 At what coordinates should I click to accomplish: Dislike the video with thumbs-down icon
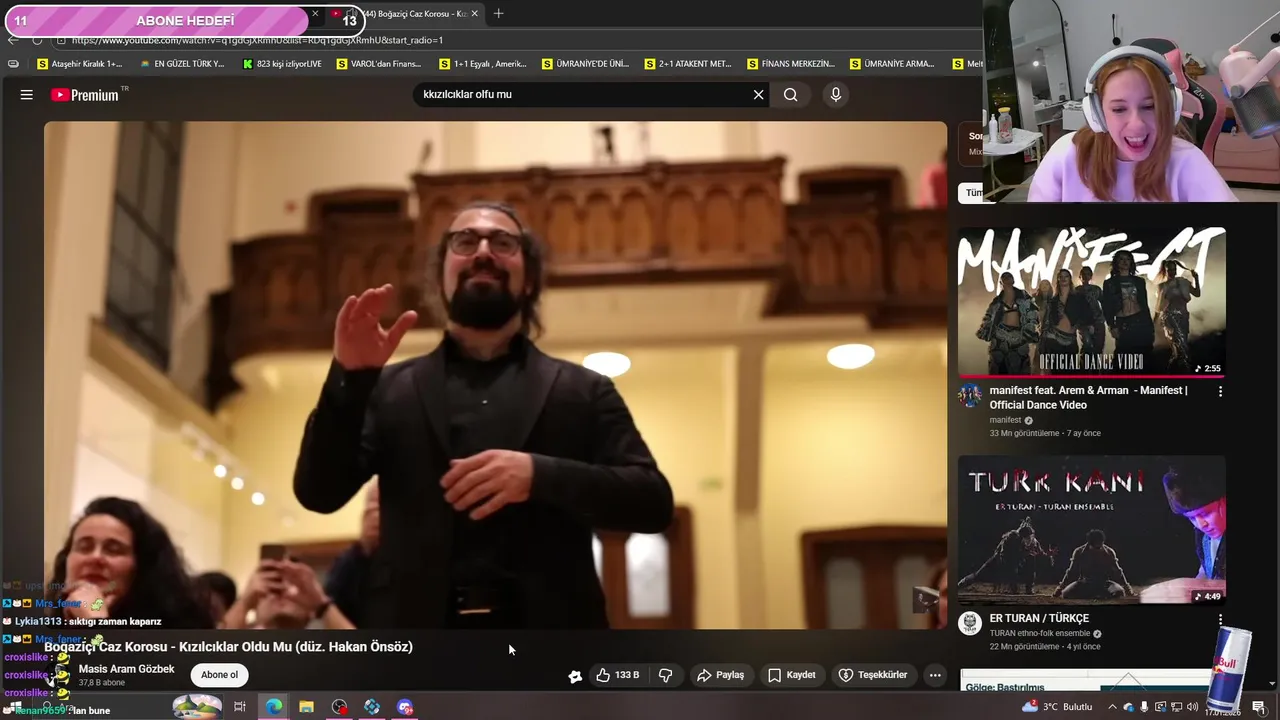pos(665,675)
